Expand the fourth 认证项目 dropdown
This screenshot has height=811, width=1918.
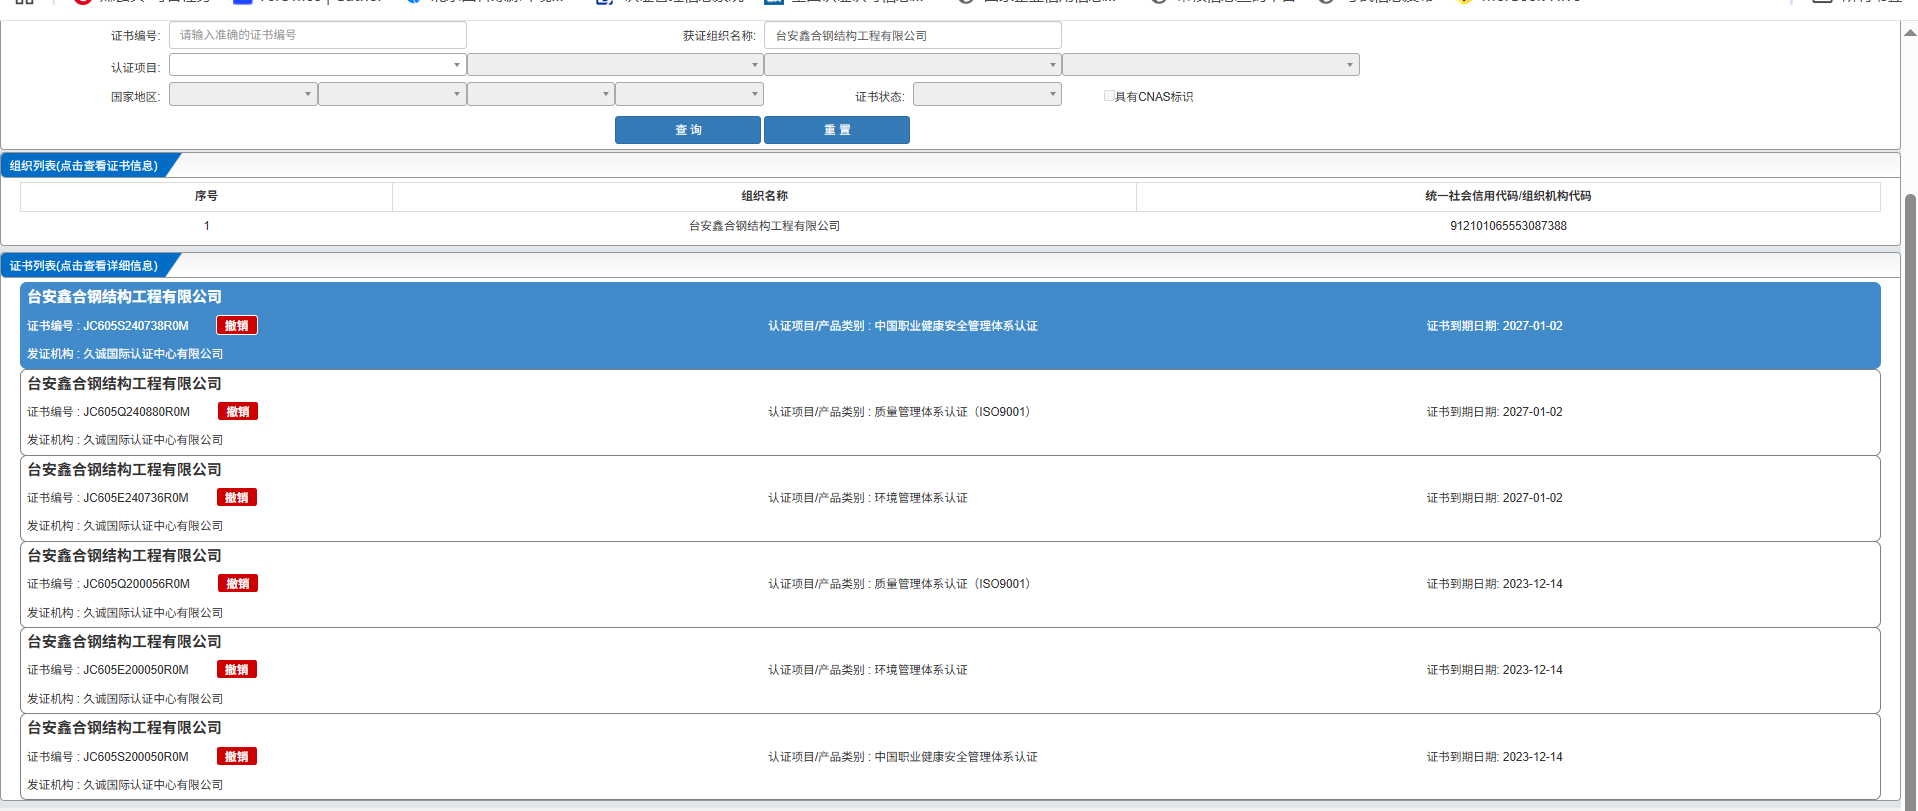coord(1211,65)
